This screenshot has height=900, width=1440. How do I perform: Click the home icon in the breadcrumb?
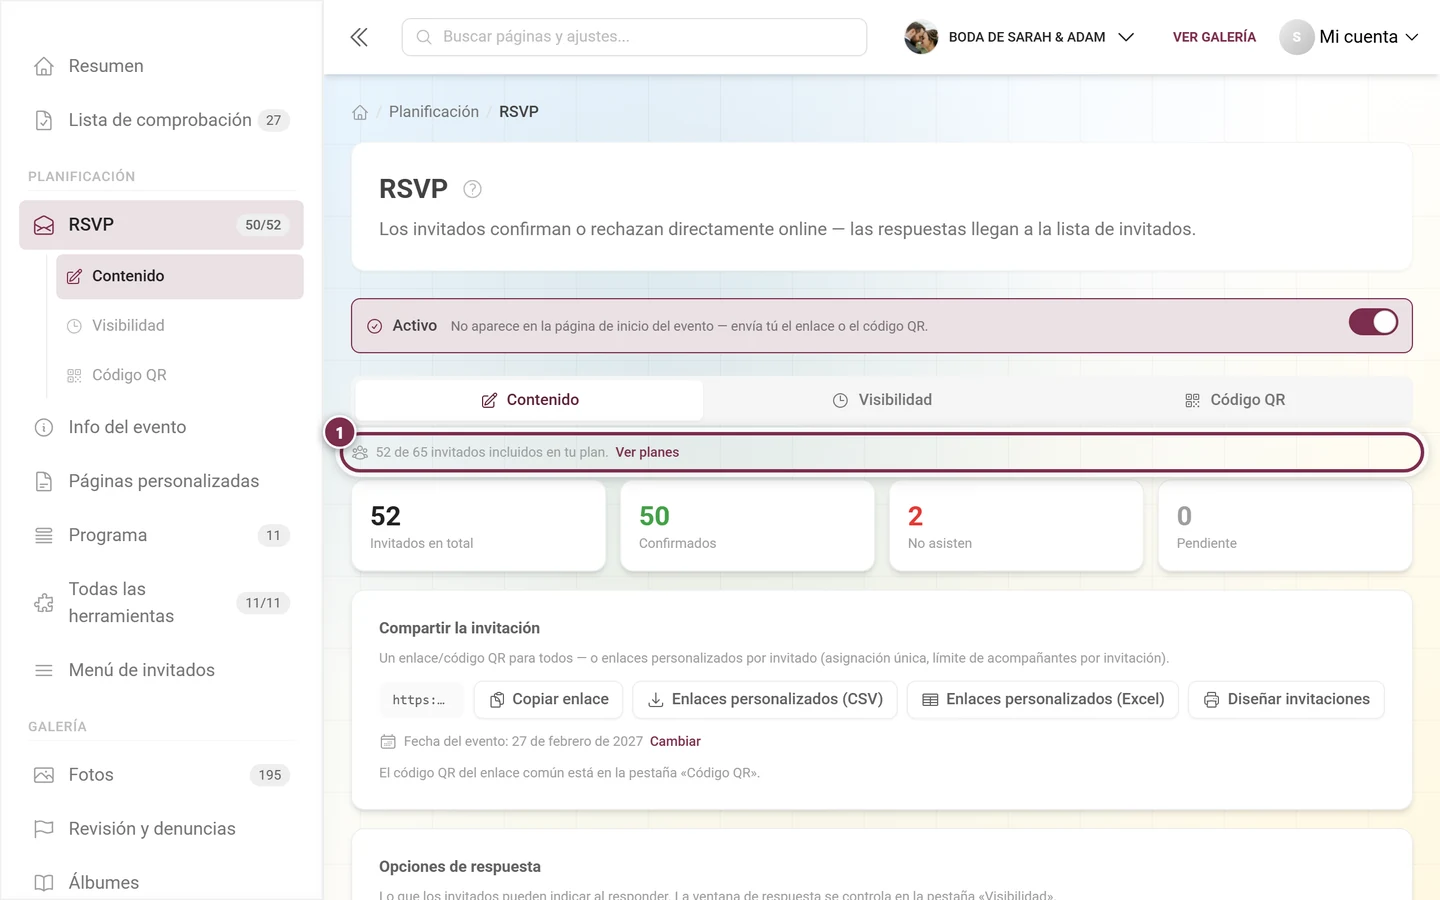click(360, 112)
